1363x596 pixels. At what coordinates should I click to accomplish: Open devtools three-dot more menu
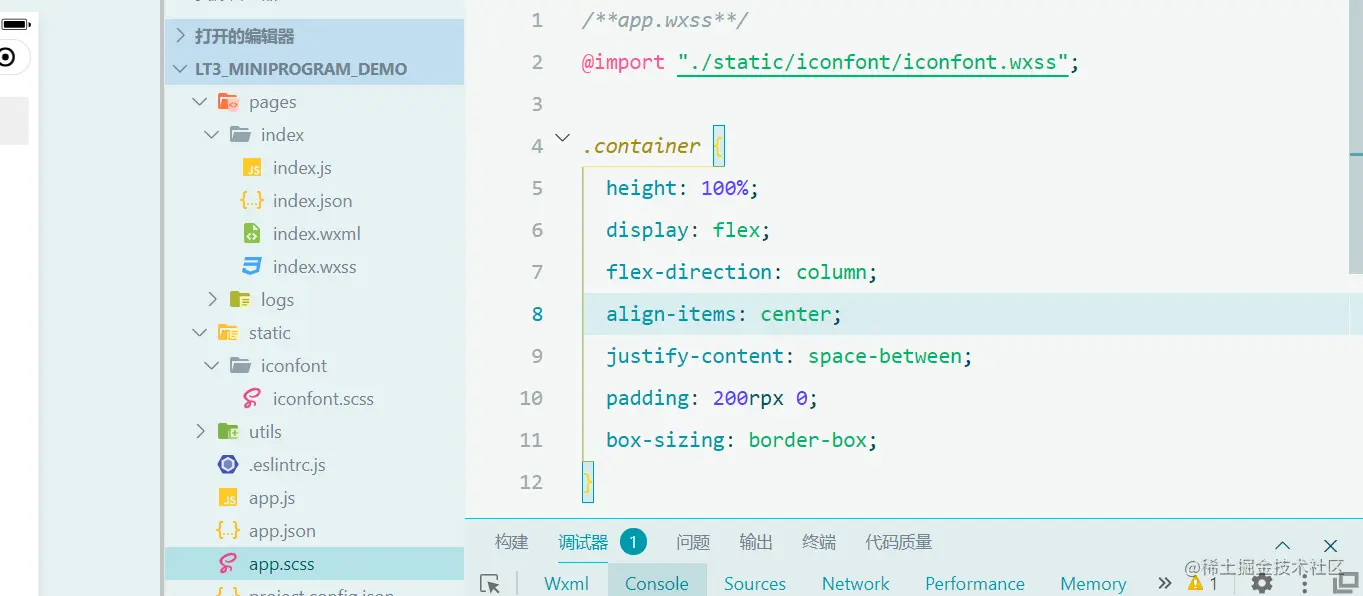tap(1305, 583)
